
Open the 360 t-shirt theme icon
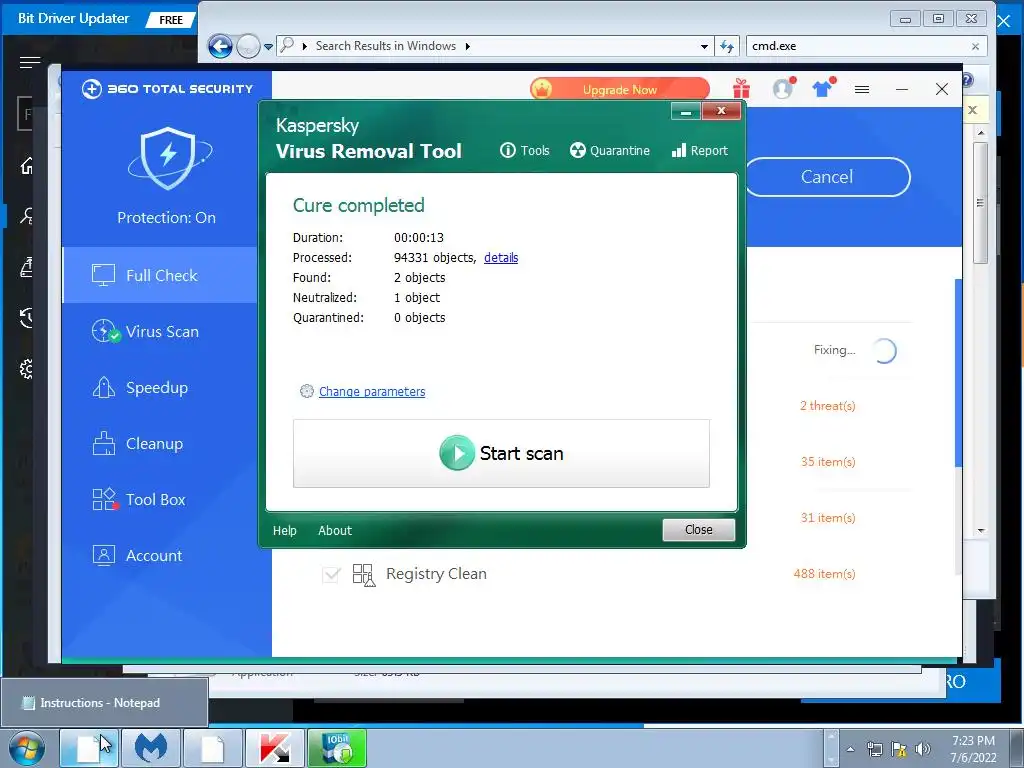click(823, 88)
